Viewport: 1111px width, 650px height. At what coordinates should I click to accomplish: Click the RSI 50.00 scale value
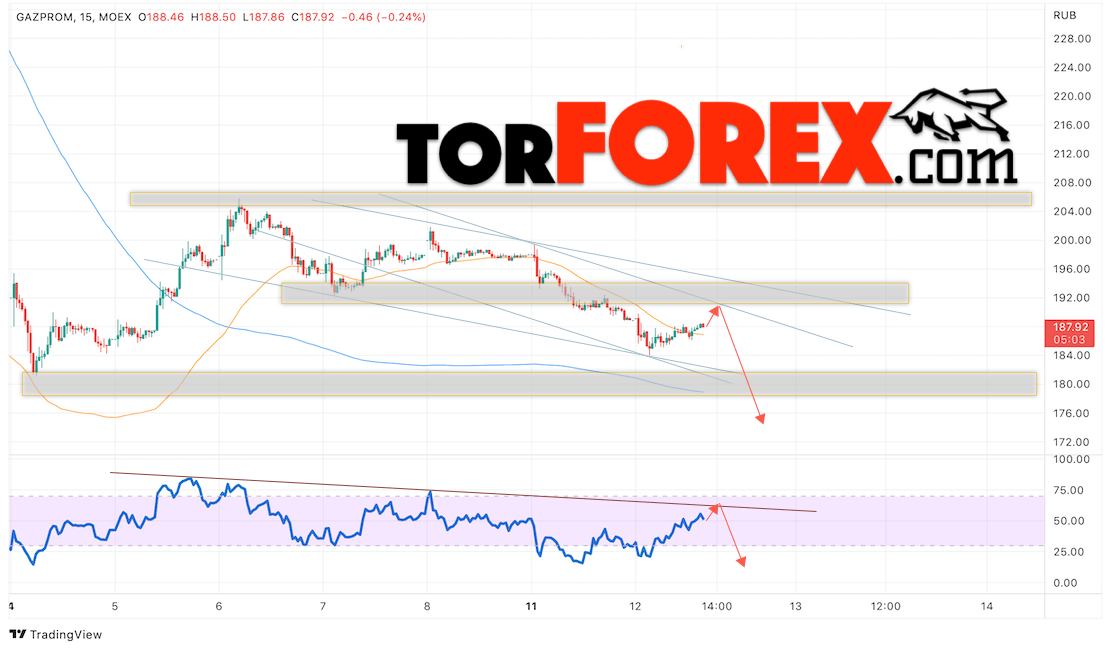pos(1069,521)
